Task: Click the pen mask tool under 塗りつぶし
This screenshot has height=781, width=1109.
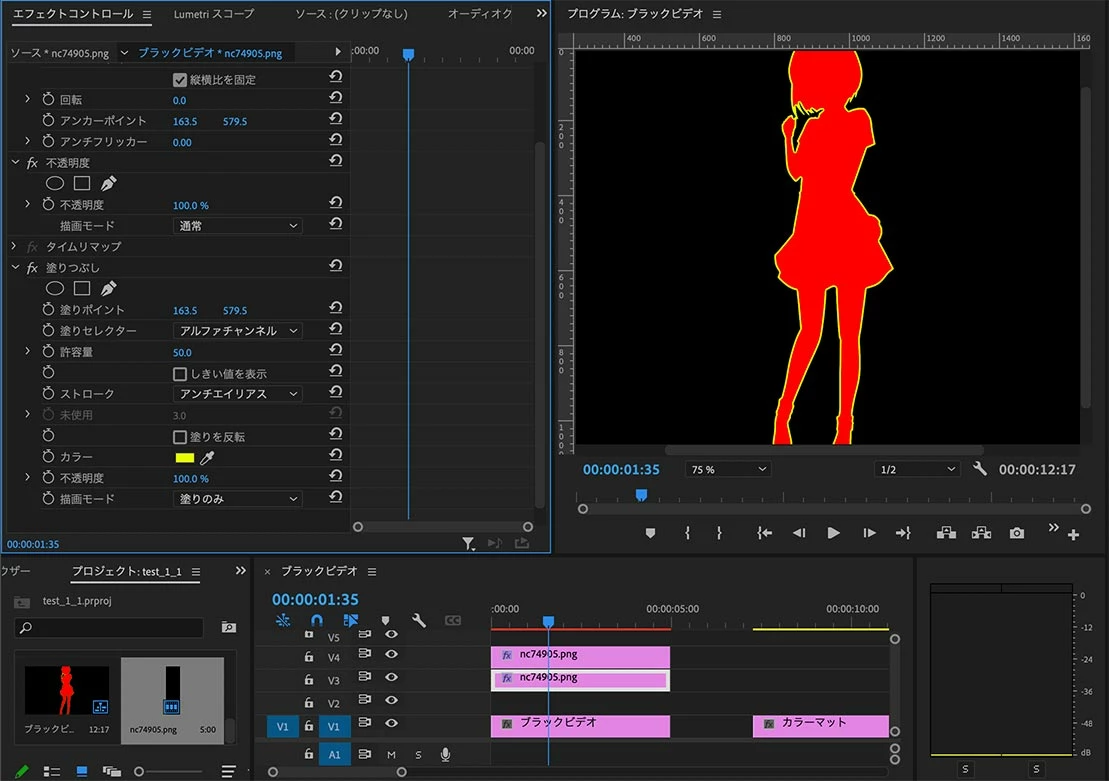Action: 108,288
